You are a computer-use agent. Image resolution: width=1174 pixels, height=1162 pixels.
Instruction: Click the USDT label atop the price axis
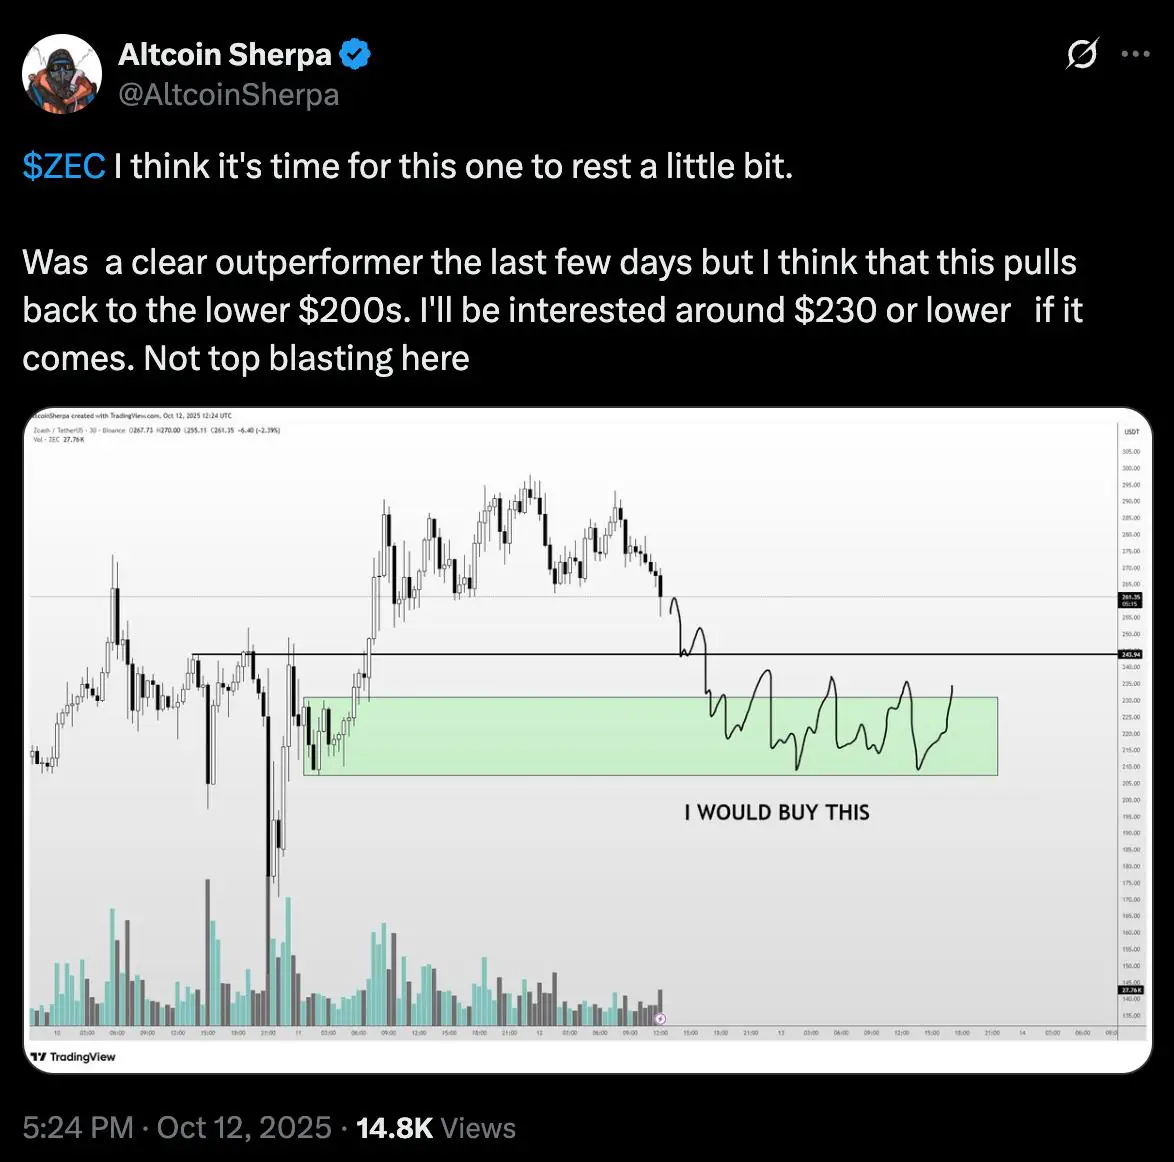tap(1132, 433)
